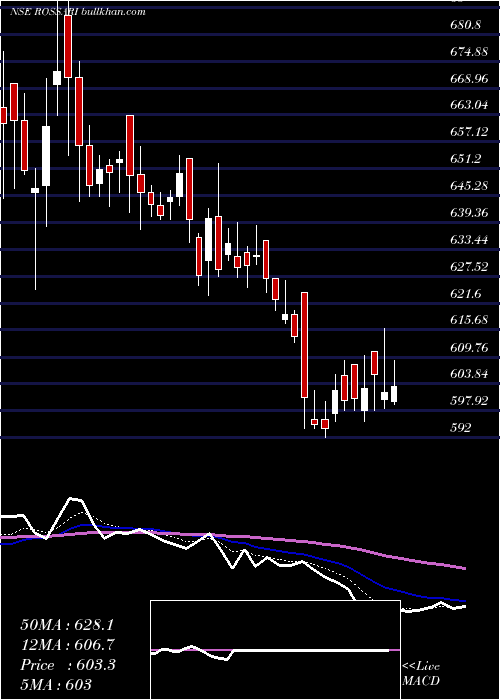Click the 5MA : 603 readout
Screen dimensions: 500x700
point(56,684)
